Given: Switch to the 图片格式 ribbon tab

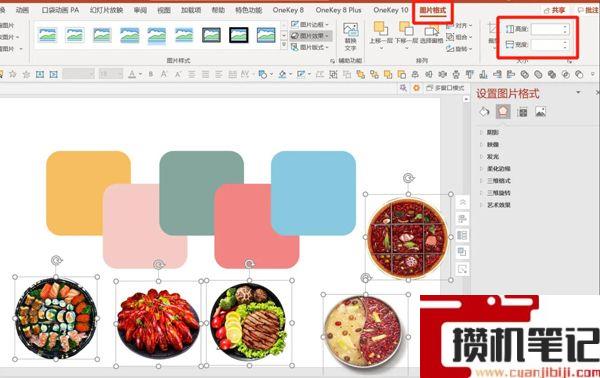Looking at the screenshot, I should click(x=433, y=10).
